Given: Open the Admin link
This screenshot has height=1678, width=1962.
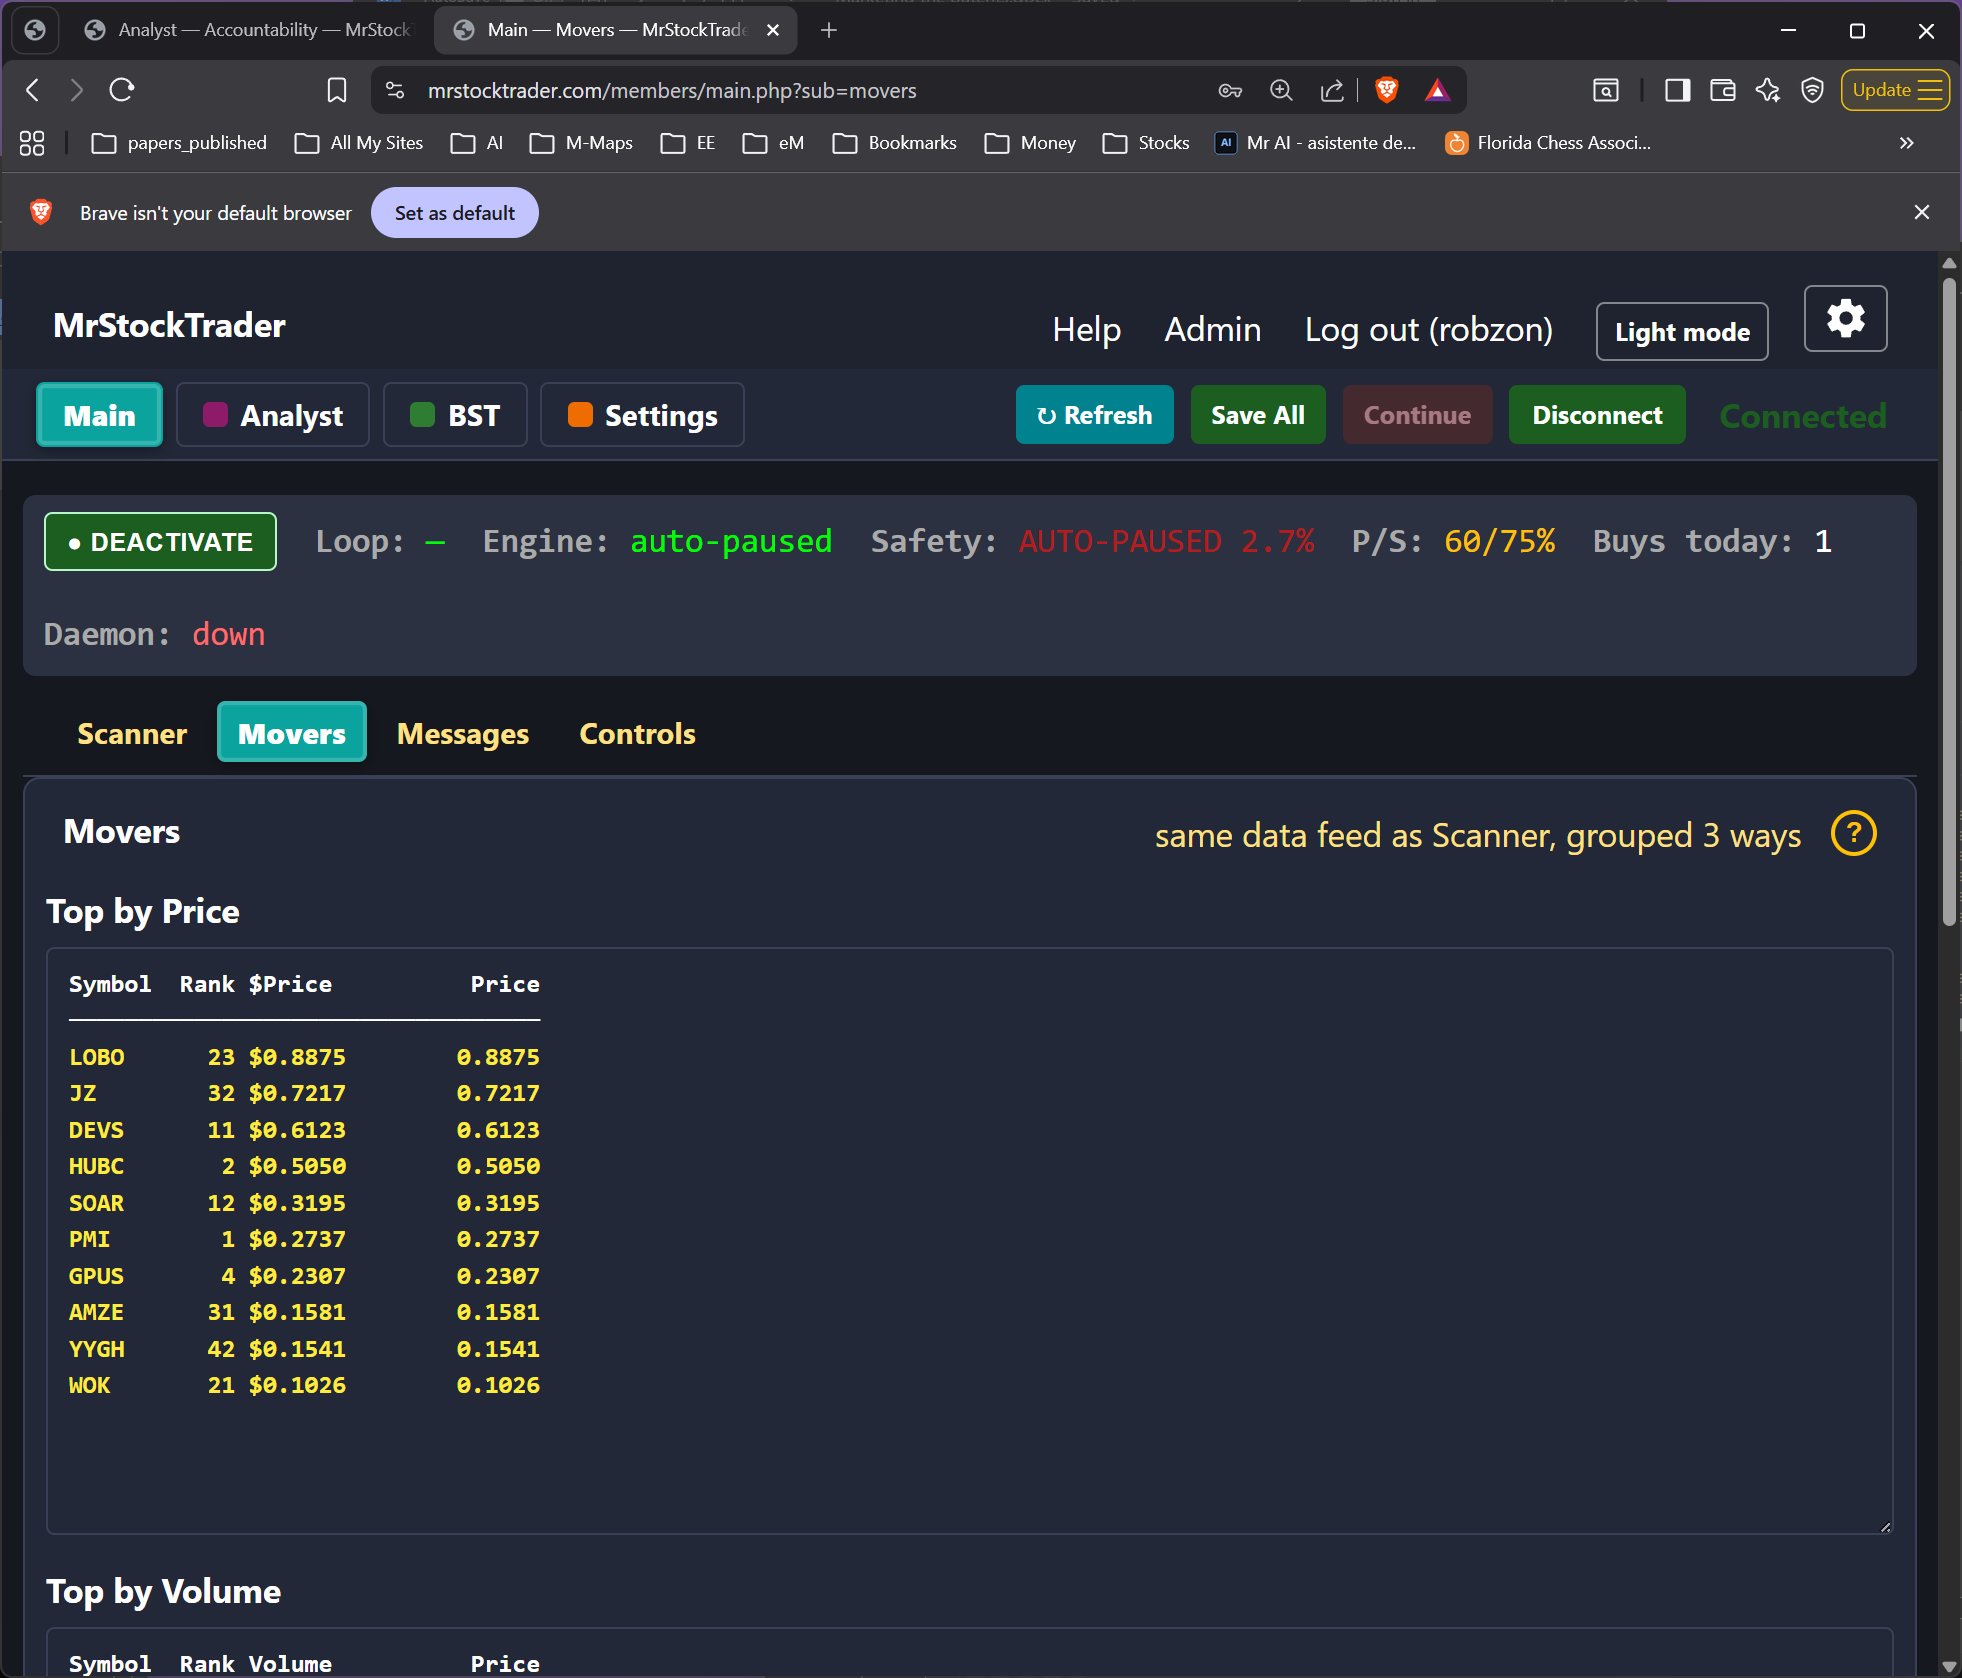Looking at the screenshot, I should 1212,329.
